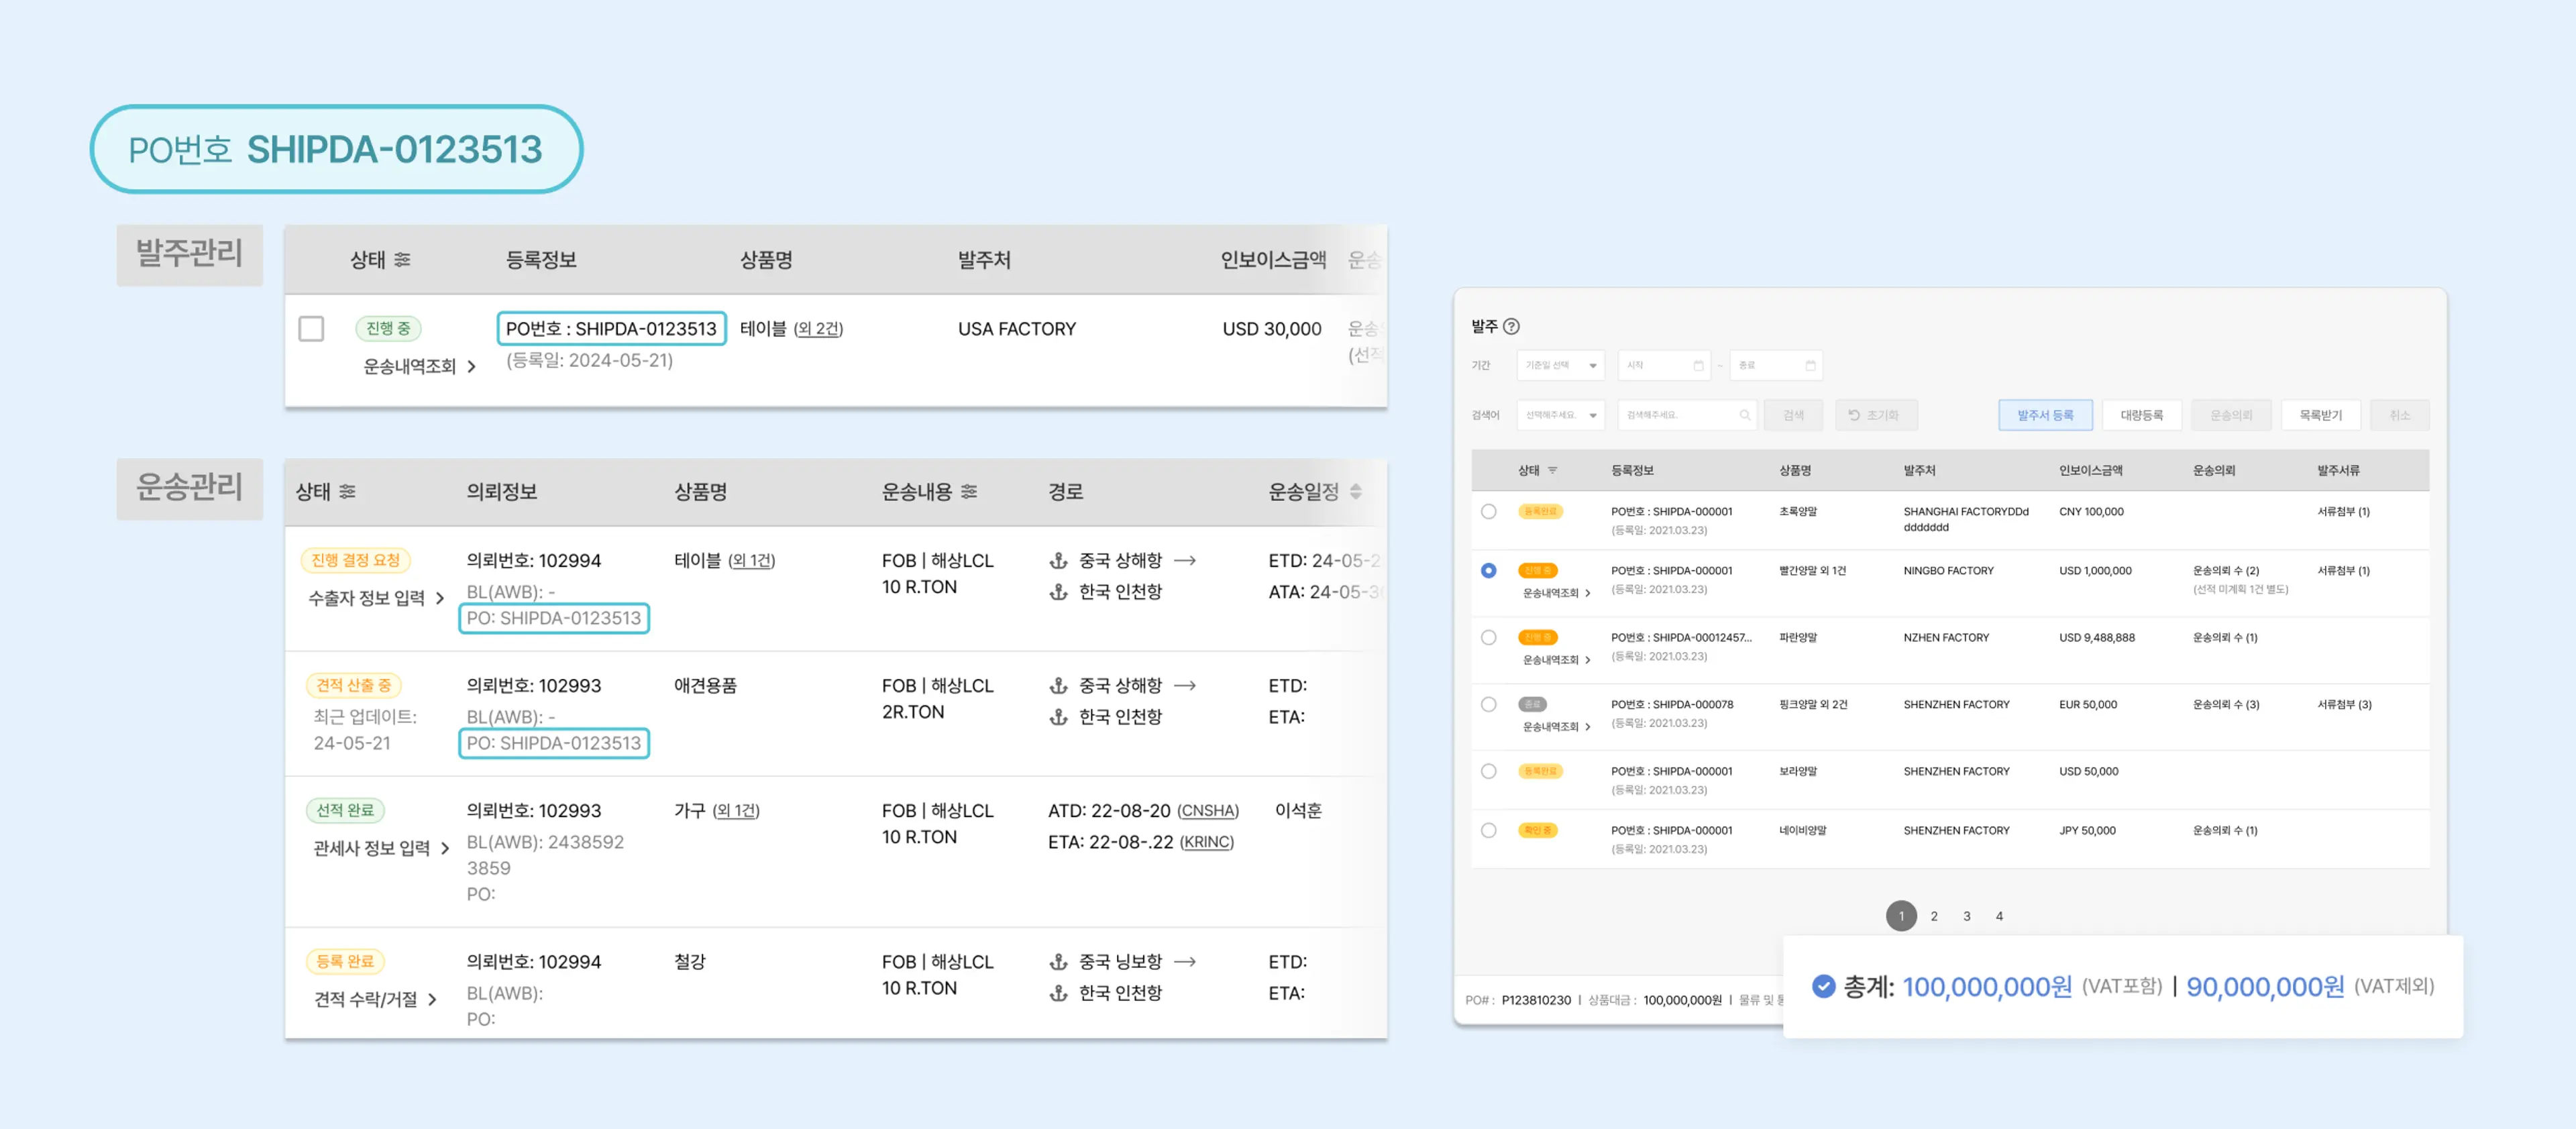The image size is (2576, 1129).
Task: Tick the checkbox on the USA FACTORY row
Action: pyautogui.click(x=311, y=328)
